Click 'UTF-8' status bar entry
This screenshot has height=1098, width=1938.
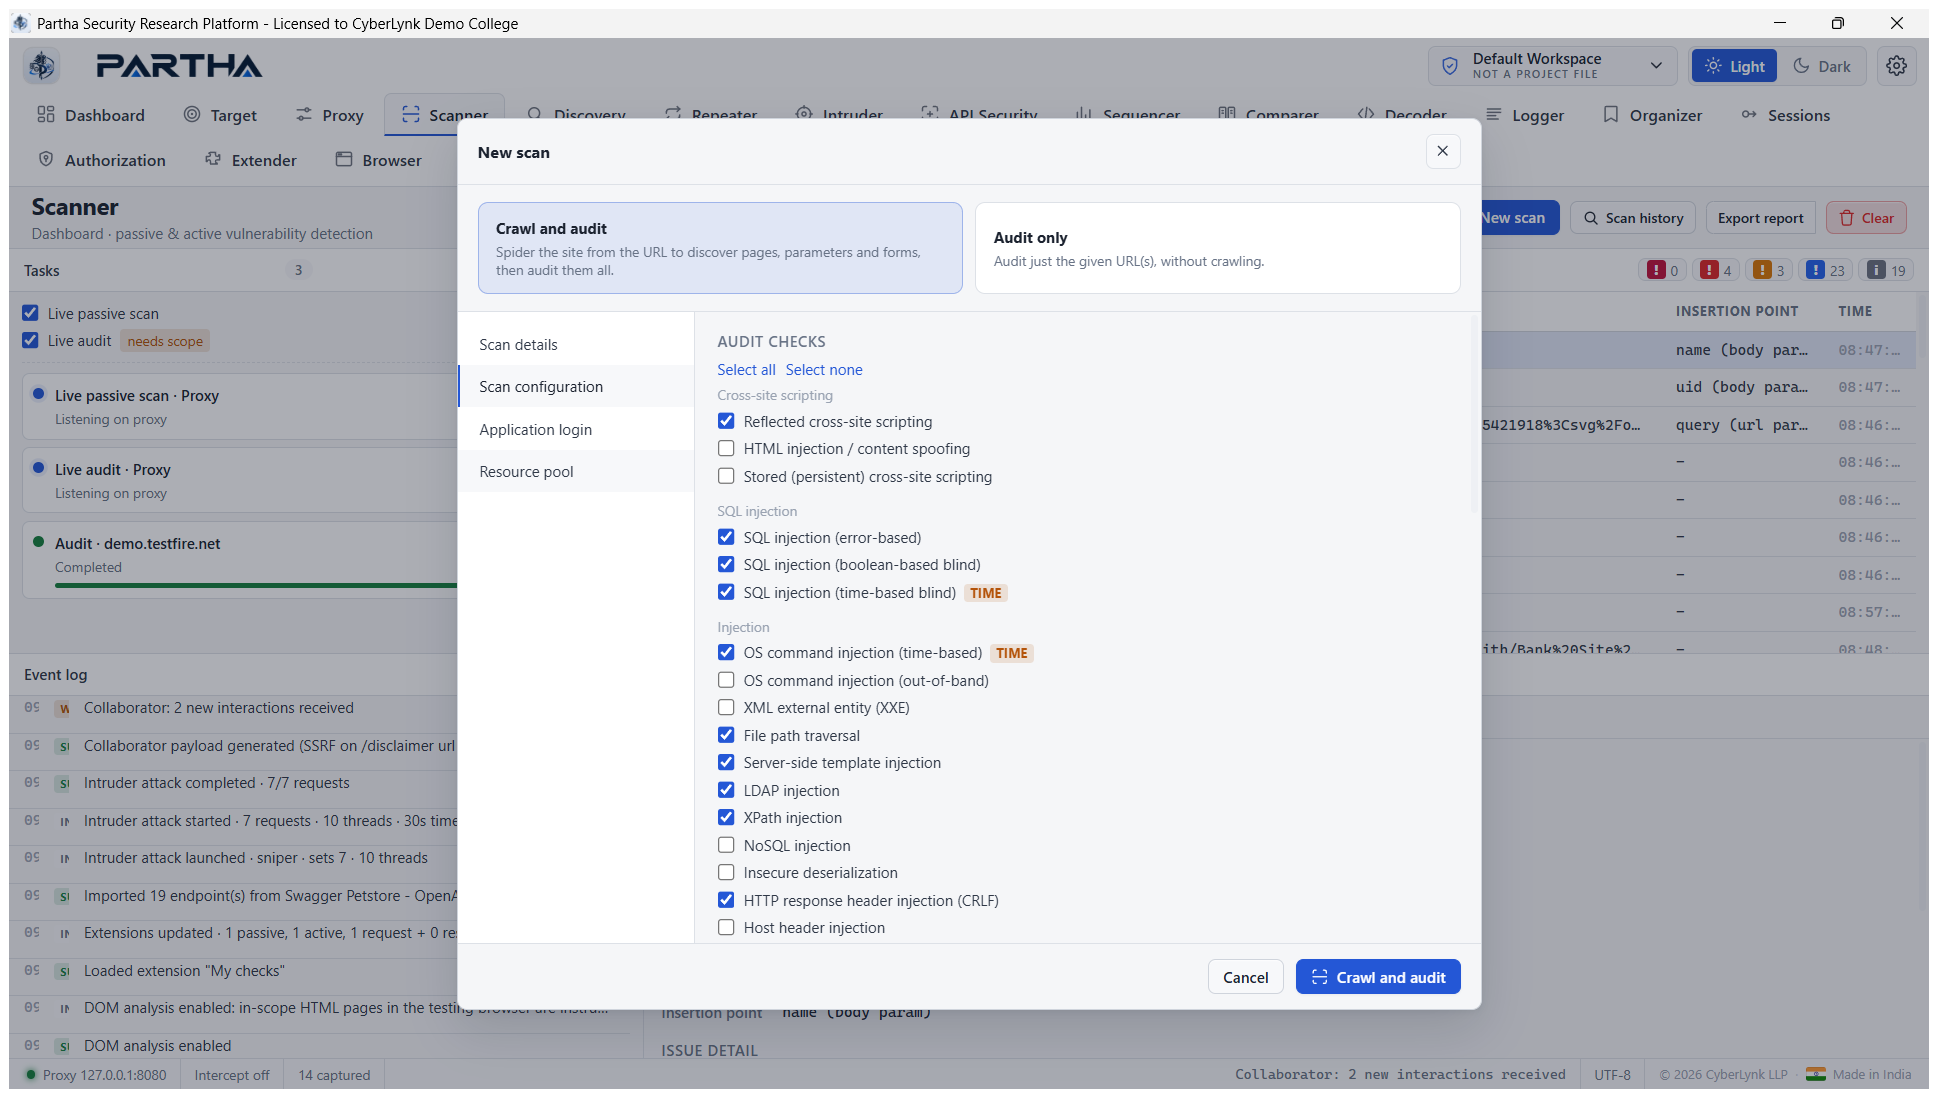coord(1612,1075)
